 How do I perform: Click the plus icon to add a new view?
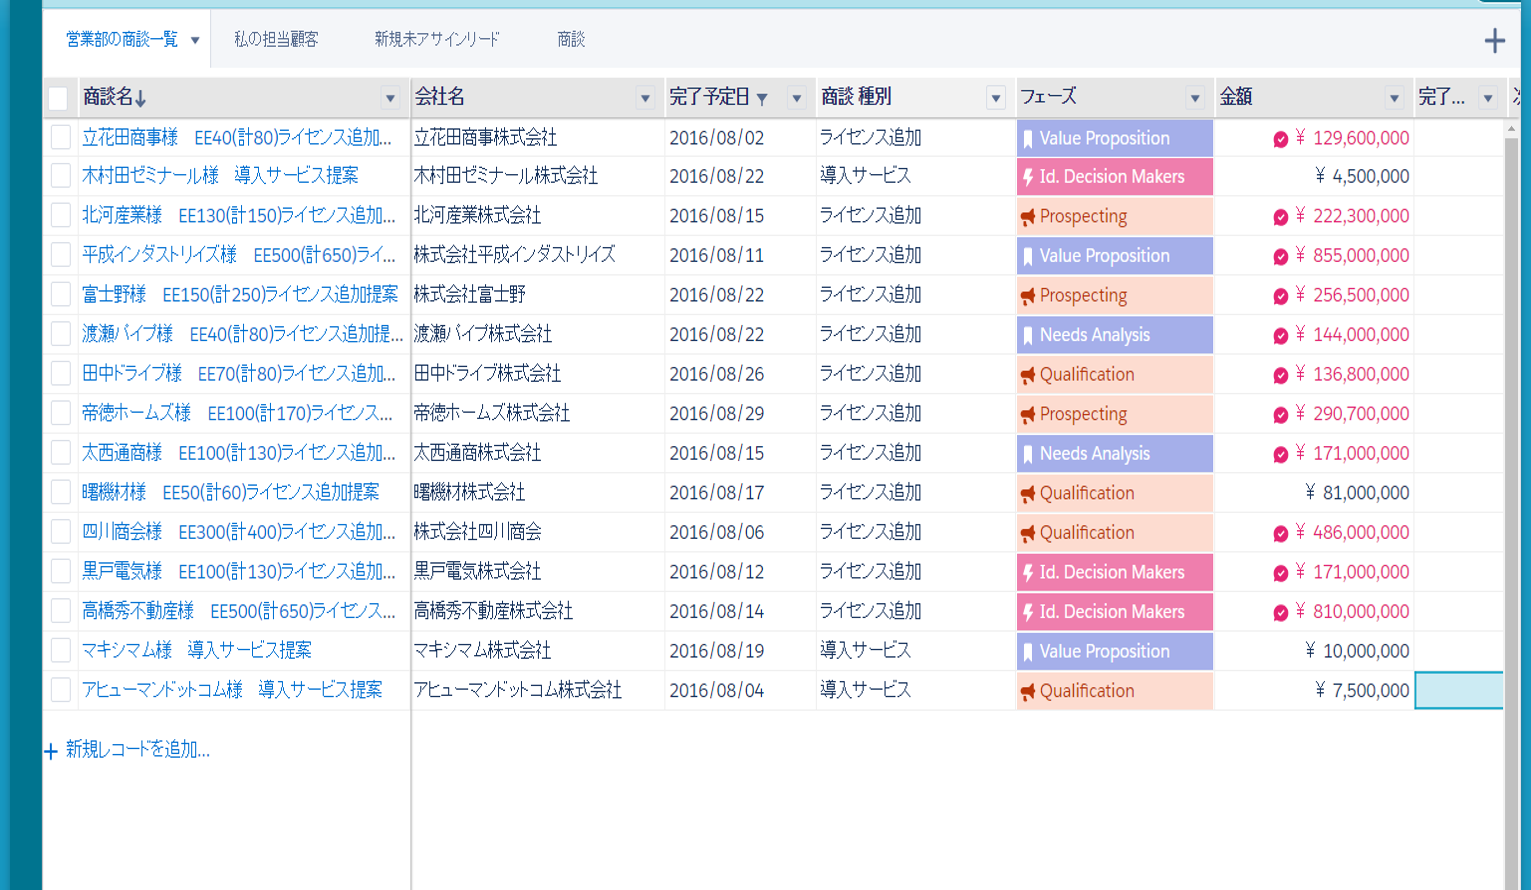tap(1497, 41)
